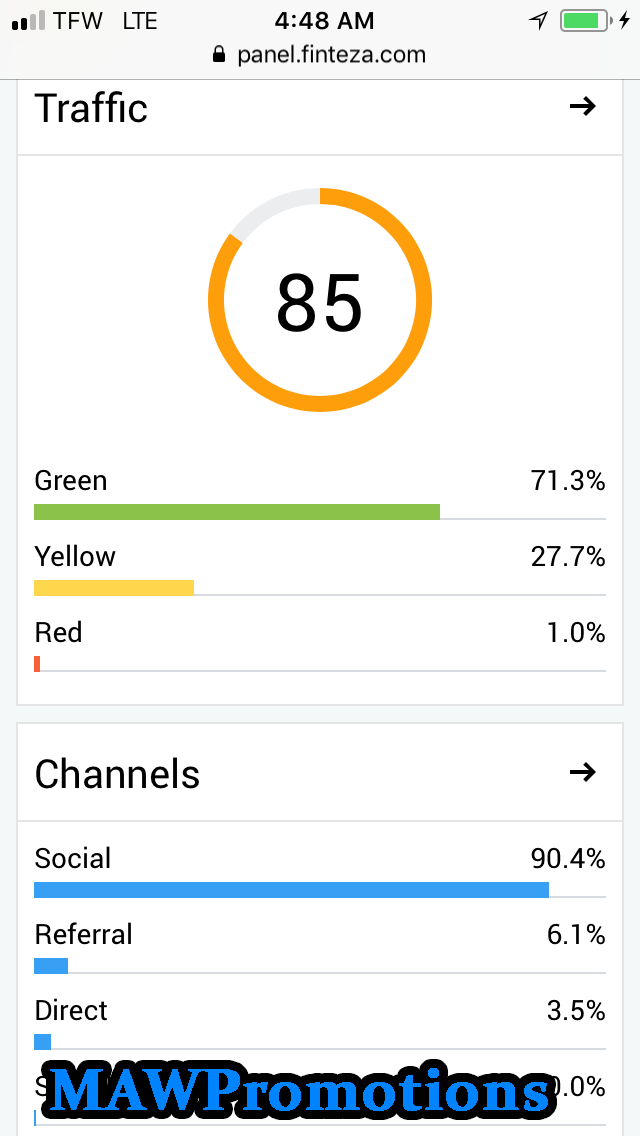Open Traffic details arrow
The width and height of the screenshot is (640, 1136).
coord(582,106)
